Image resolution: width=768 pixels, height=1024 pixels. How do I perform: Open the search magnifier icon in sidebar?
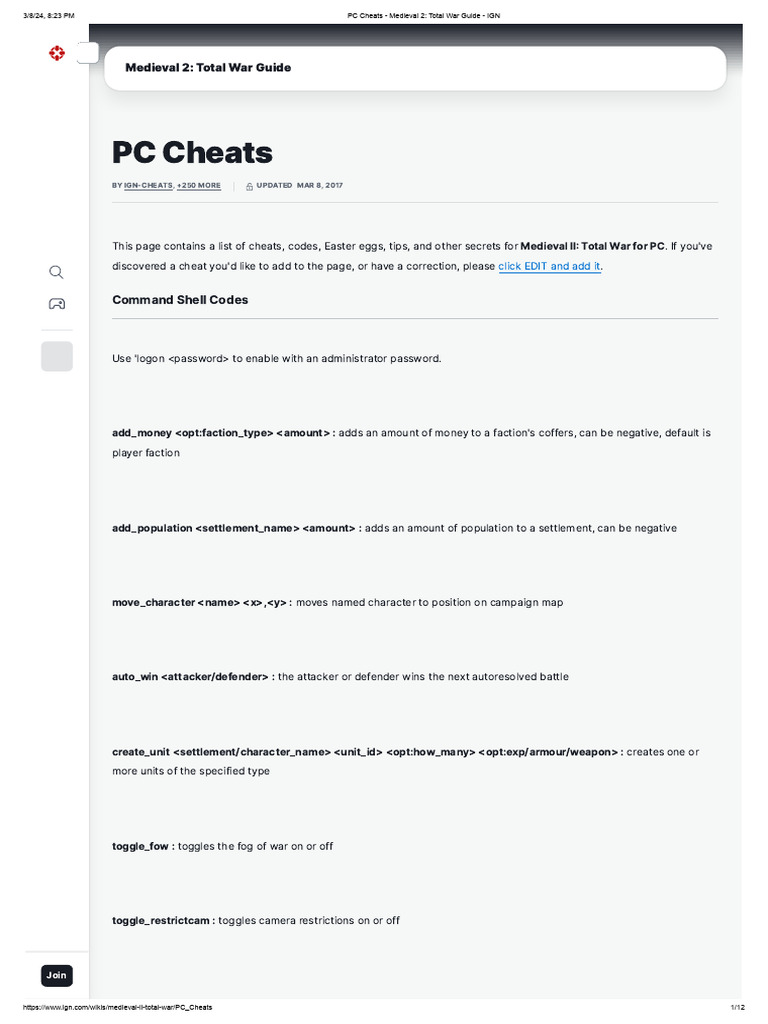(x=56, y=272)
